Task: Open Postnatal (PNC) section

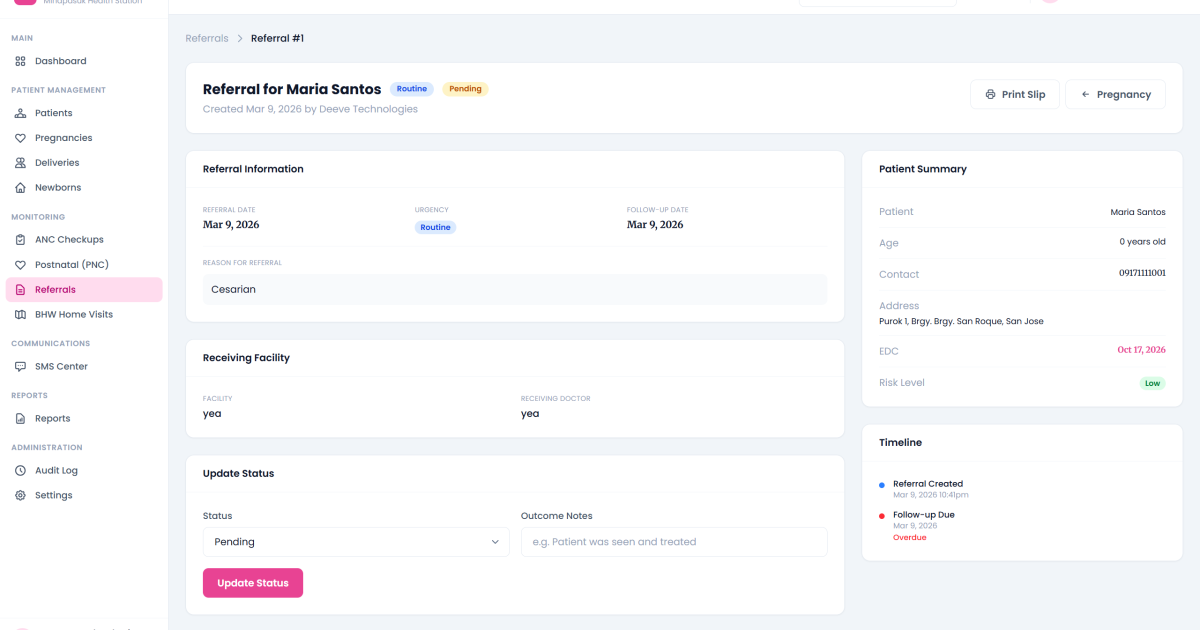Action: pyautogui.click(x=84, y=265)
